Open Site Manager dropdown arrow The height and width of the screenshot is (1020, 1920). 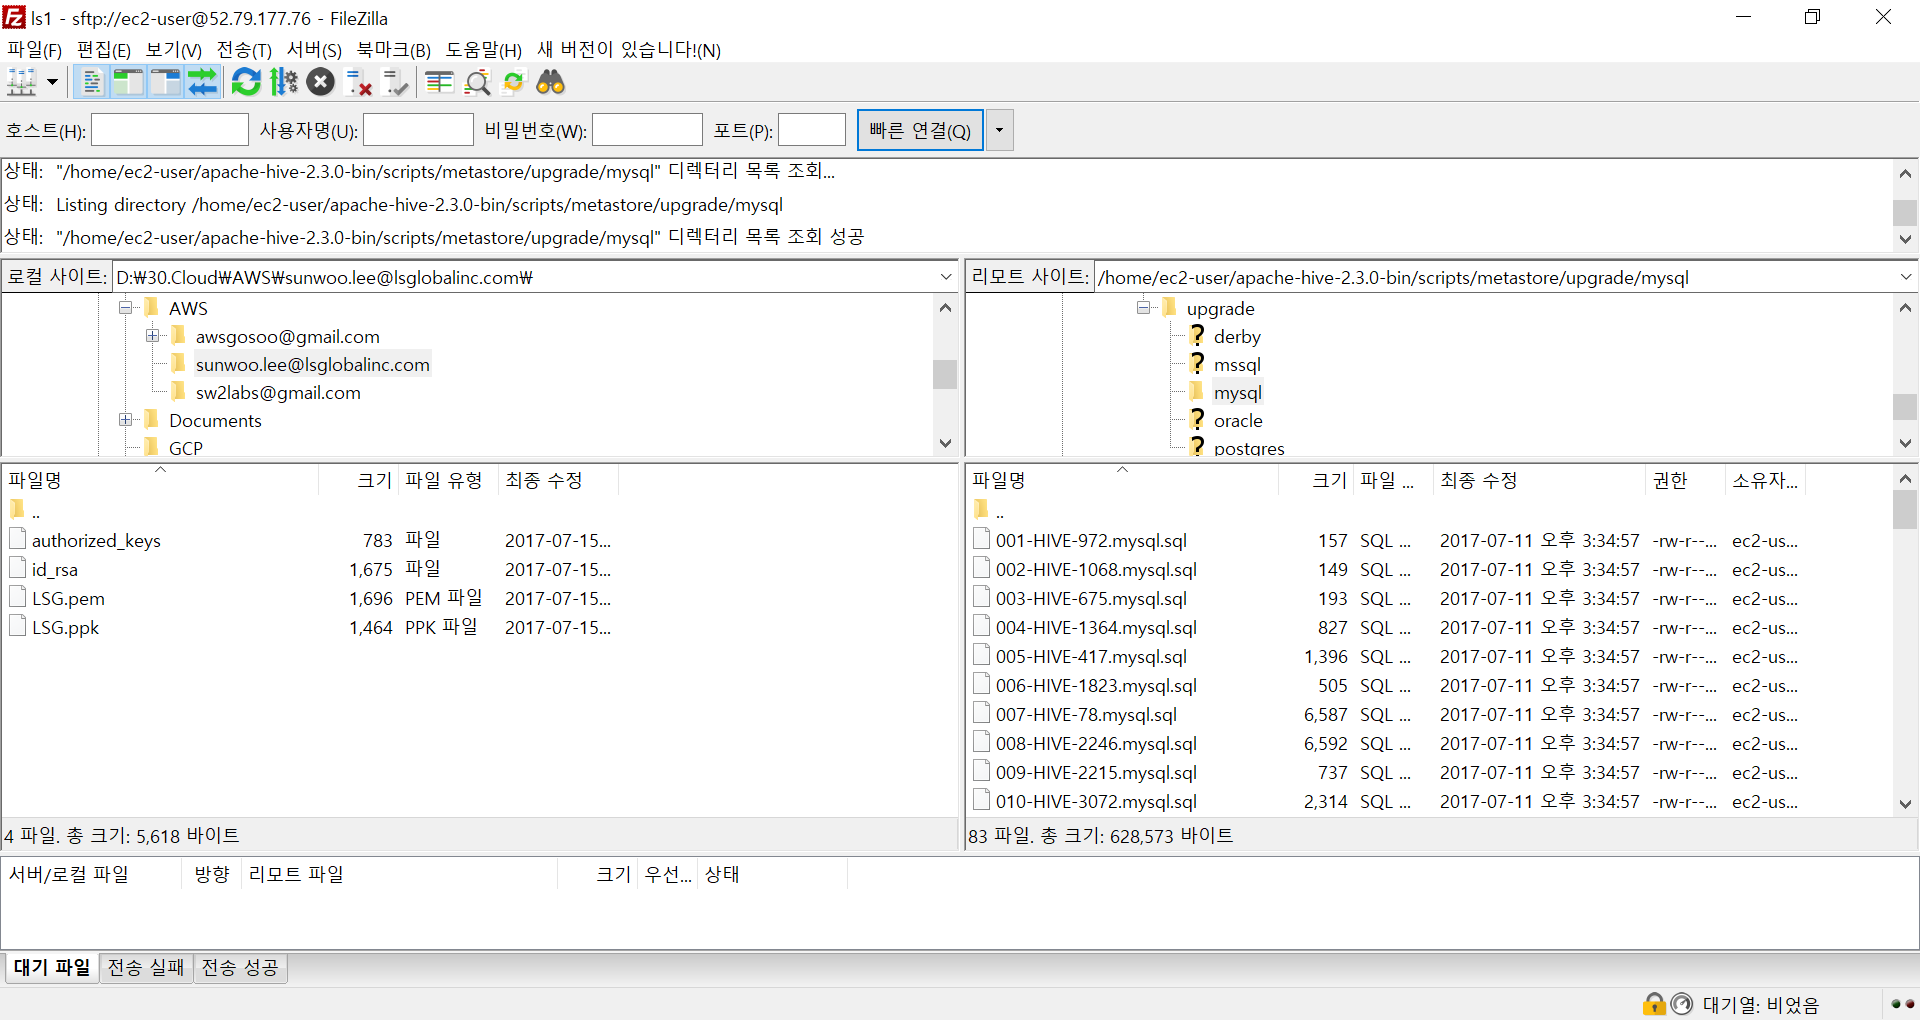pos(53,82)
